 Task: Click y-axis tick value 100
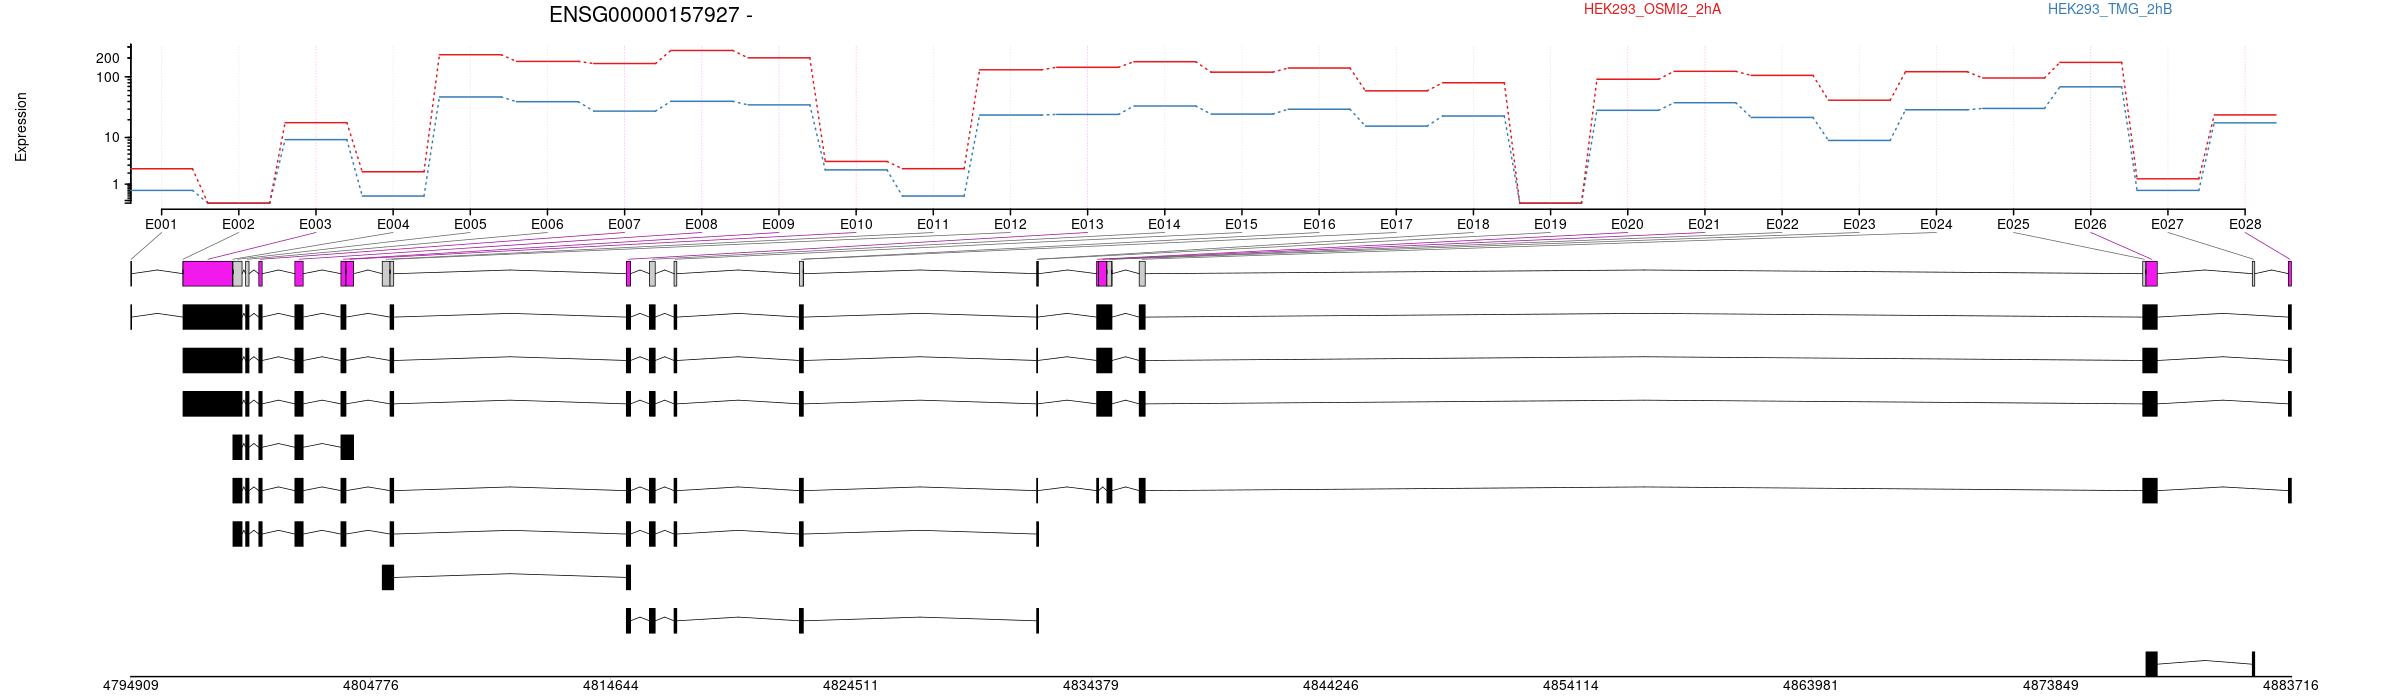(108, 78)
